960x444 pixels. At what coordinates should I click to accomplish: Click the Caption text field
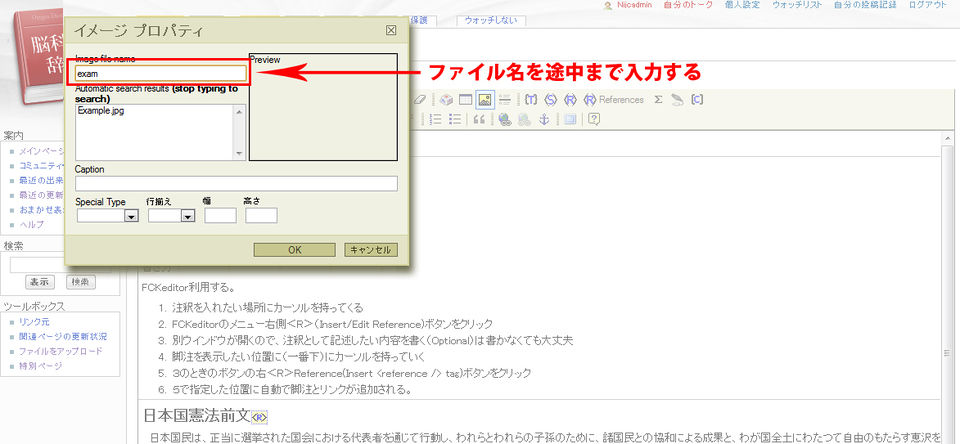click(236, 183)
